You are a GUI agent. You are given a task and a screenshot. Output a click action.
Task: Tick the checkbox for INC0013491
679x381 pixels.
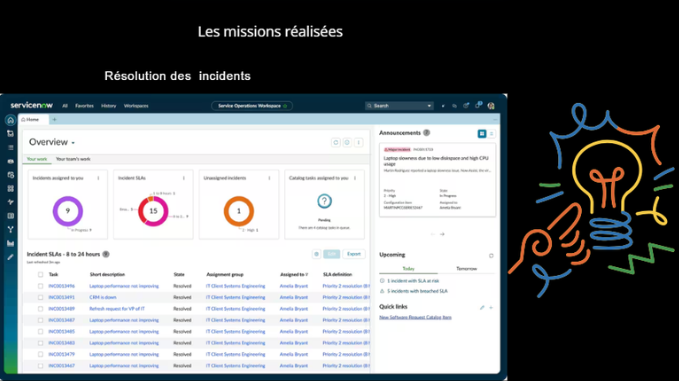click(40, 297)
